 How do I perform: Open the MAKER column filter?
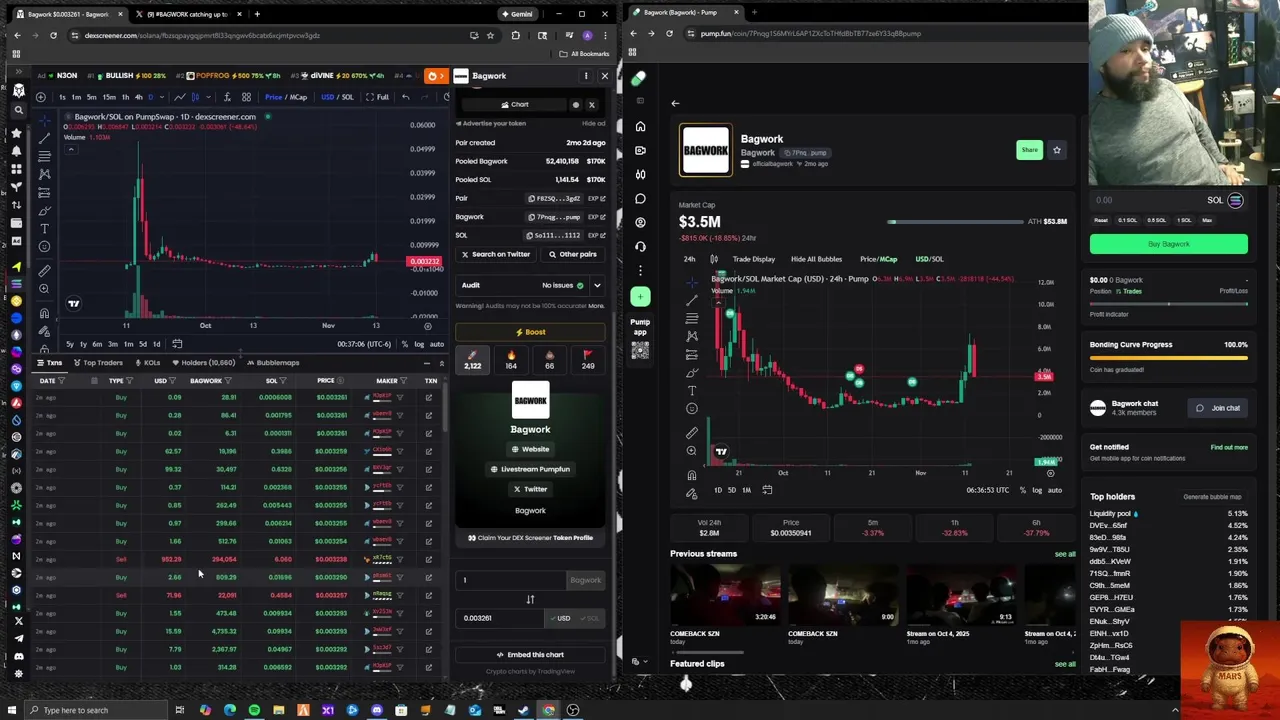click(405, 381)
